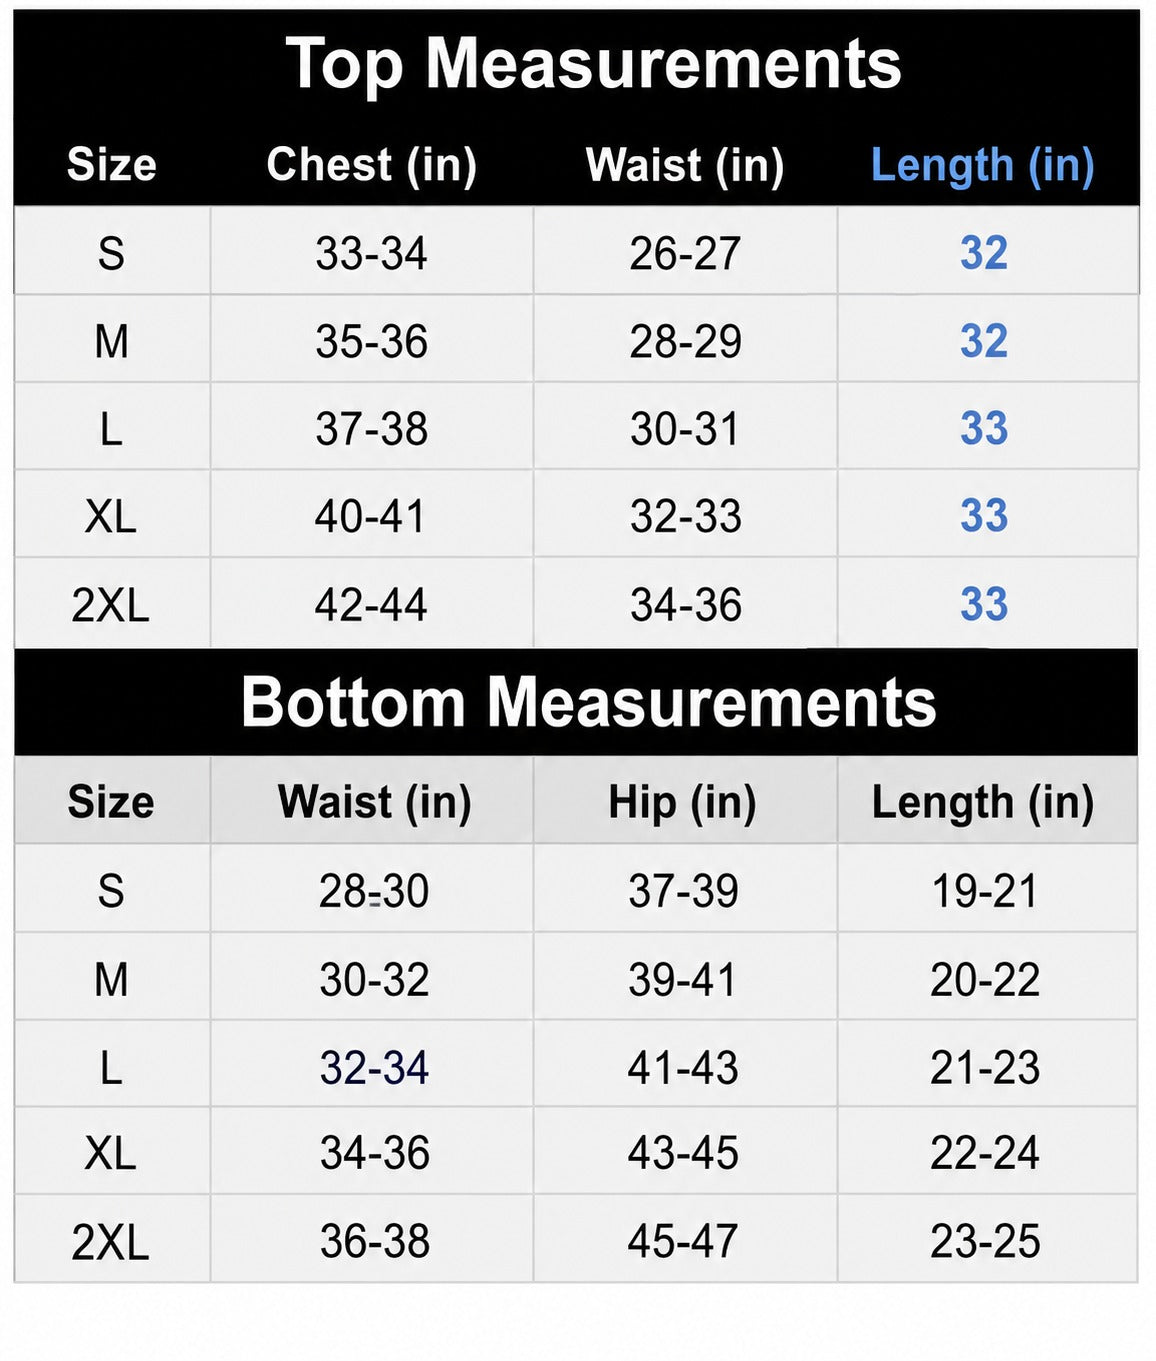This screenshot has width=1156, height=1361.
Task: Select hip measurement 39-41
Action: pos(682,980)
